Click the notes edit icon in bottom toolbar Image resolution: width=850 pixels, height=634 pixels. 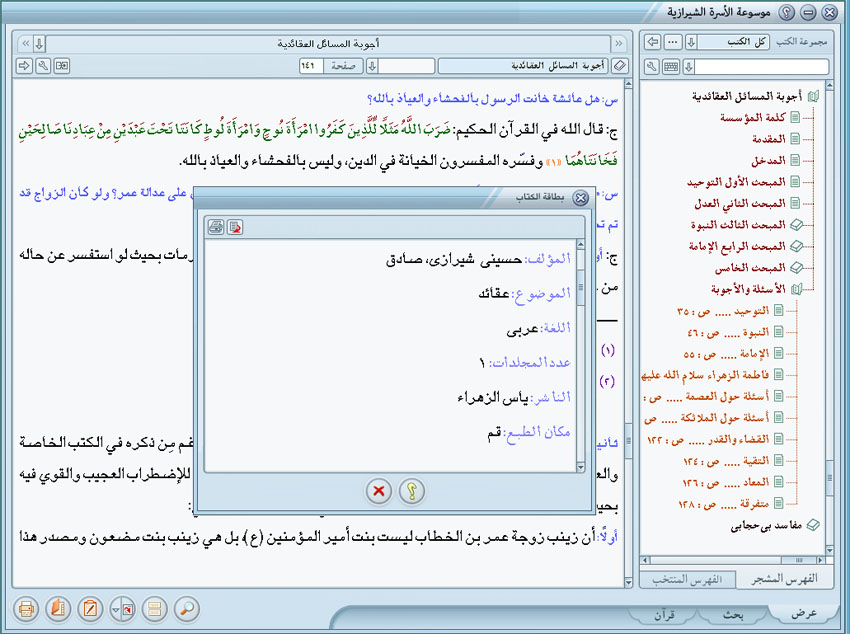click(91, 608)
